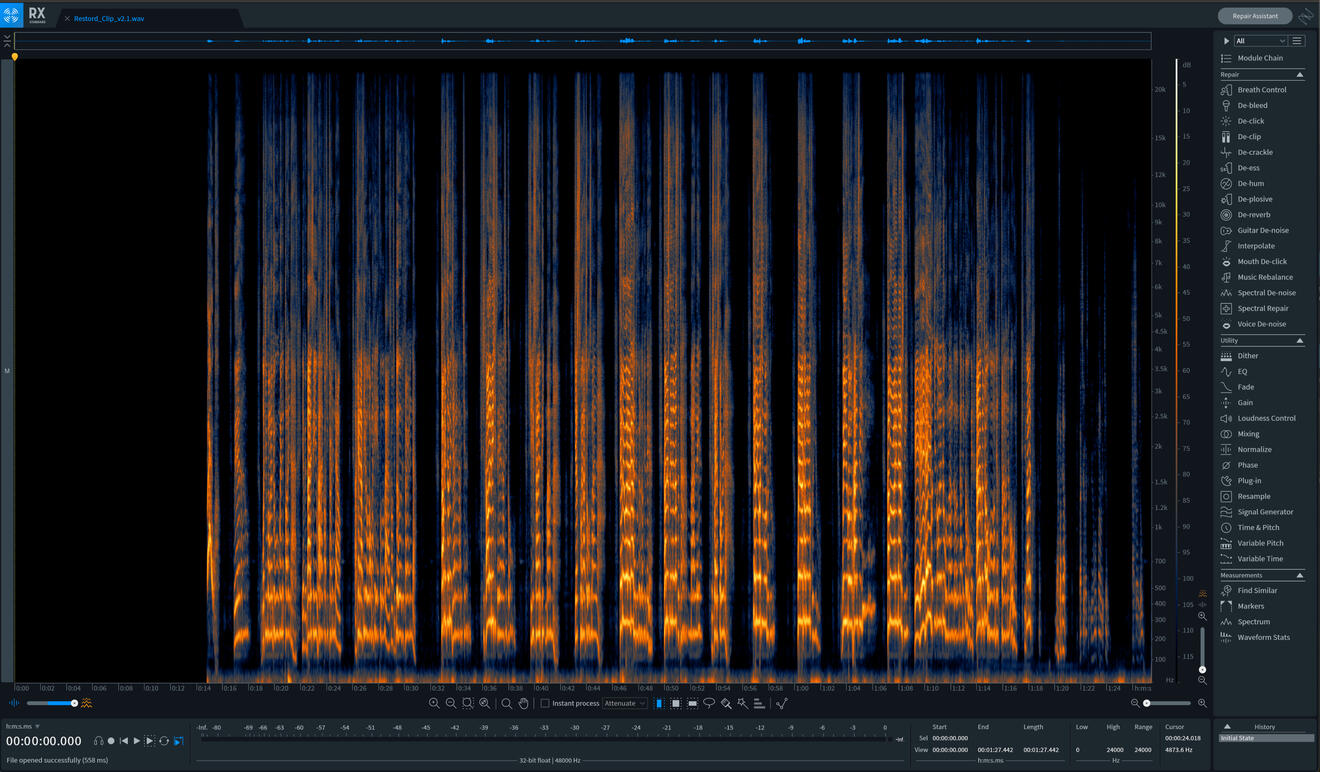Open the Spectral Repair module
Viewport: 1320px width, 772px height.
(1262, 309)
